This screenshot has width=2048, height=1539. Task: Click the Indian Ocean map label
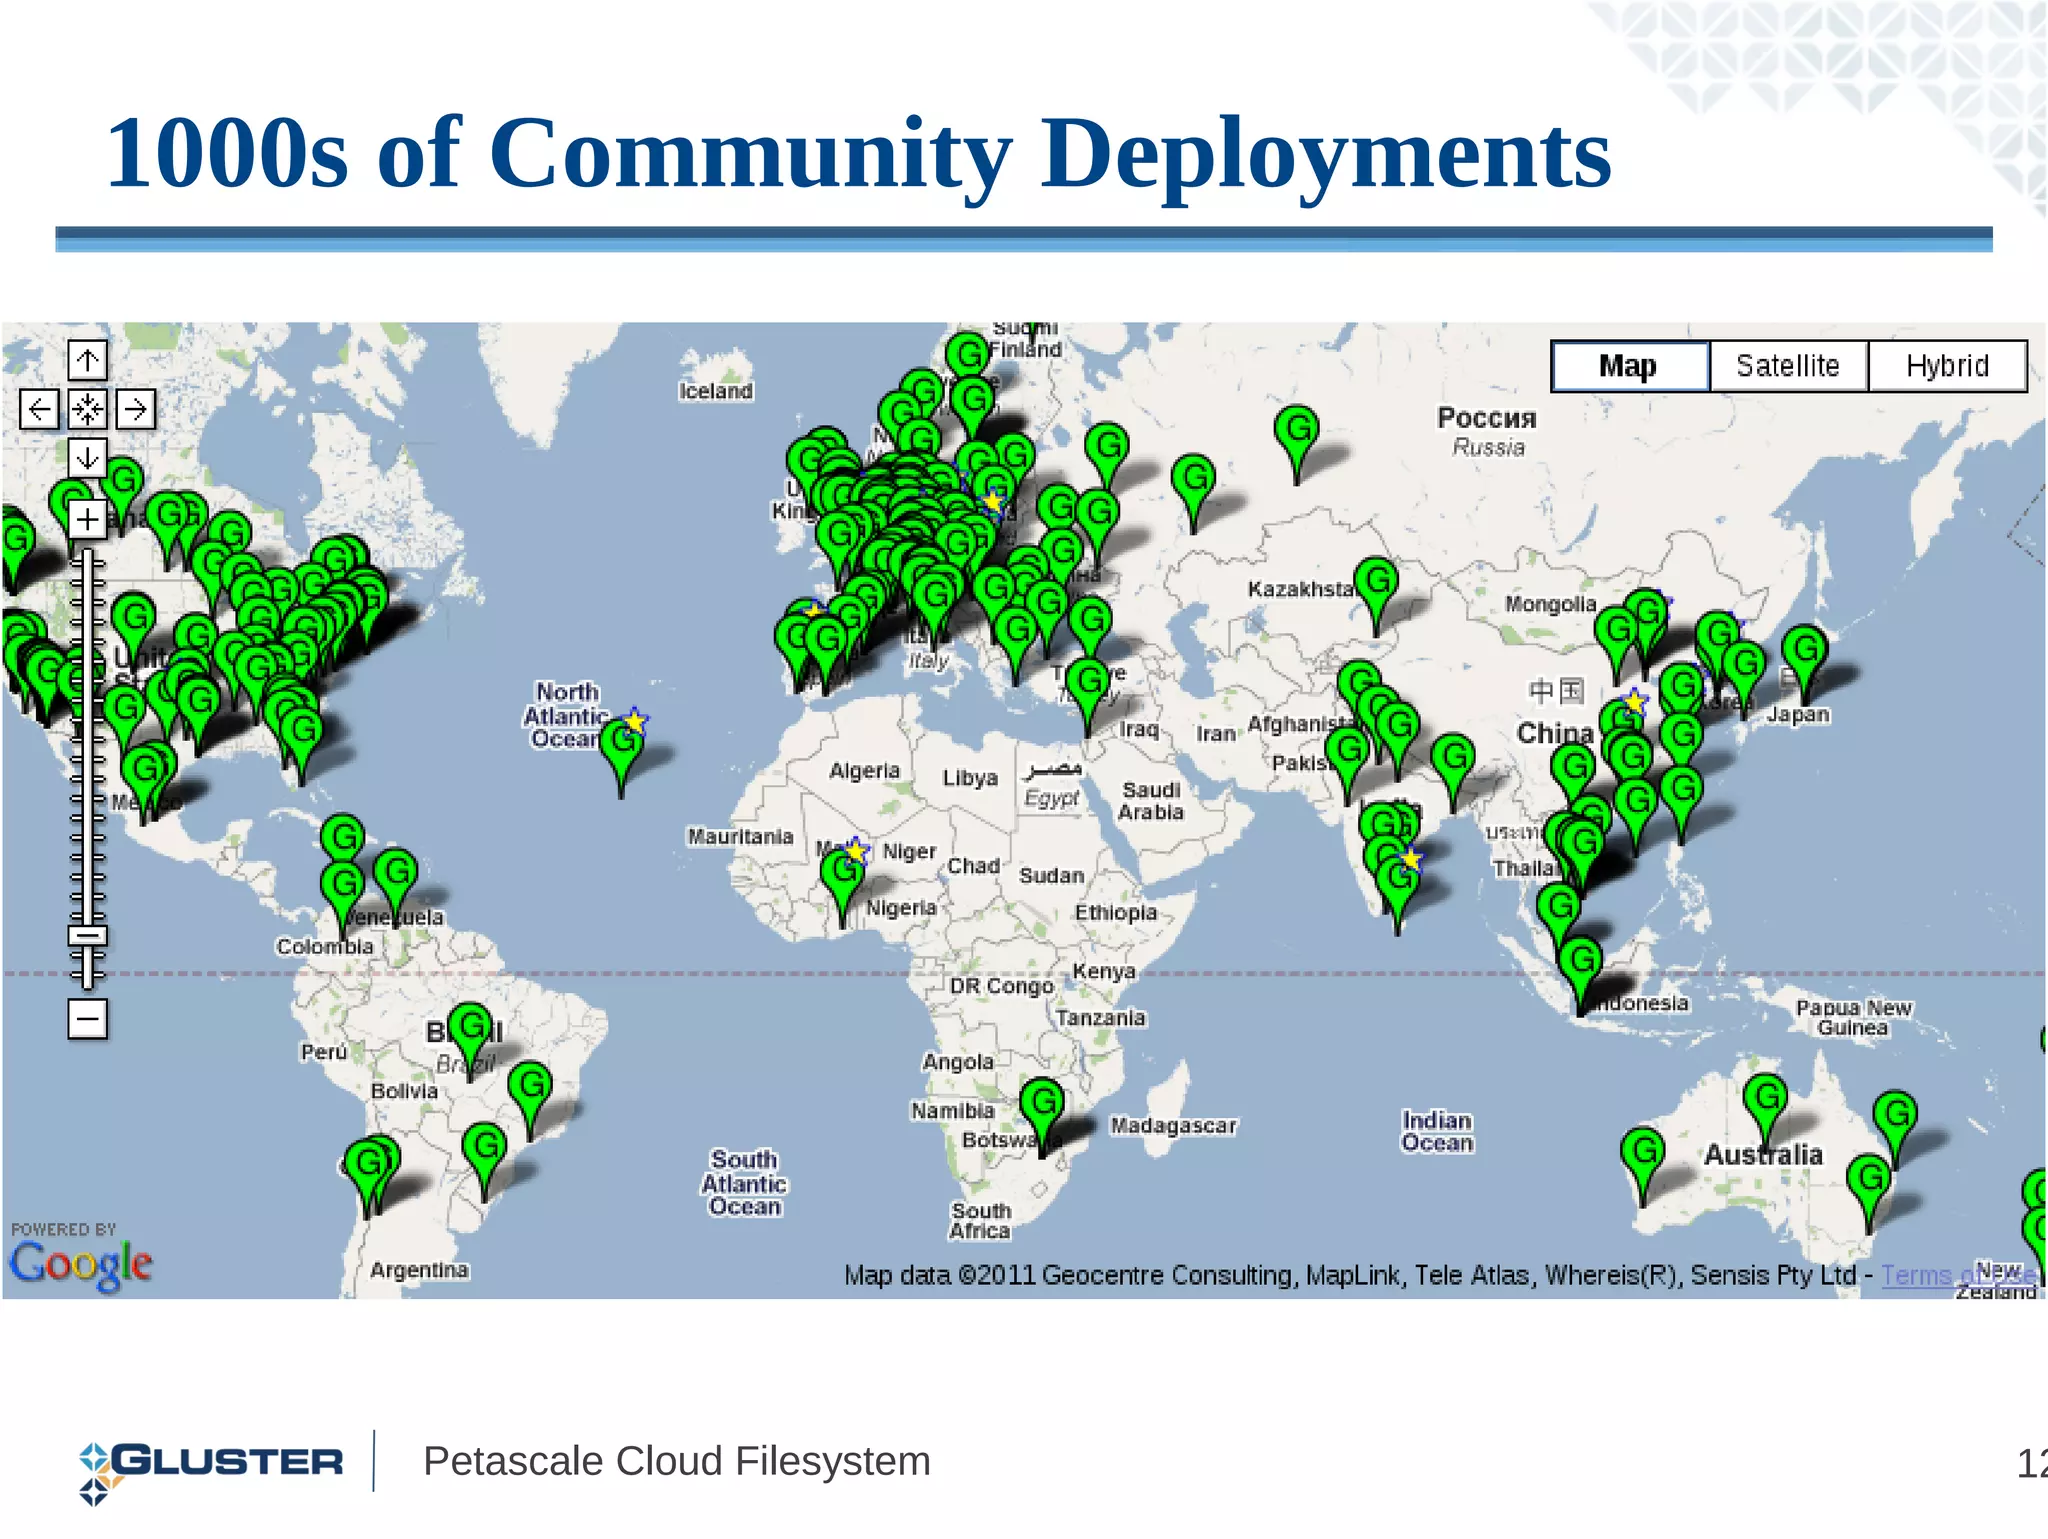click(x=1437, y=1132)
